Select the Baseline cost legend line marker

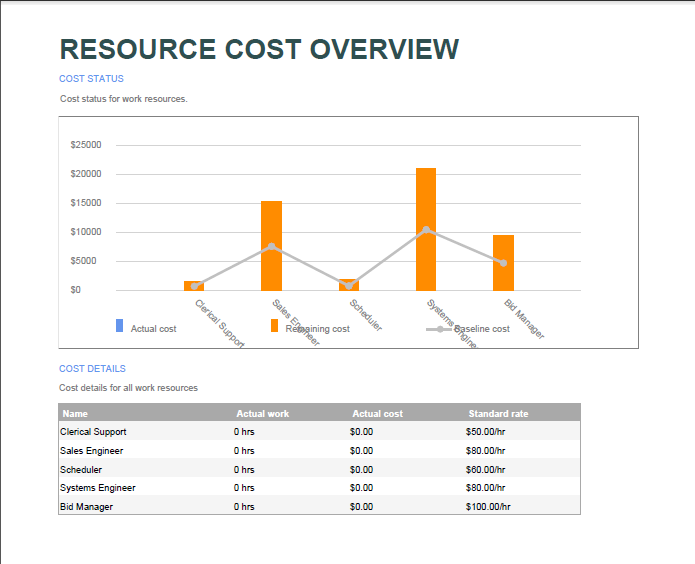pos(440,329)
